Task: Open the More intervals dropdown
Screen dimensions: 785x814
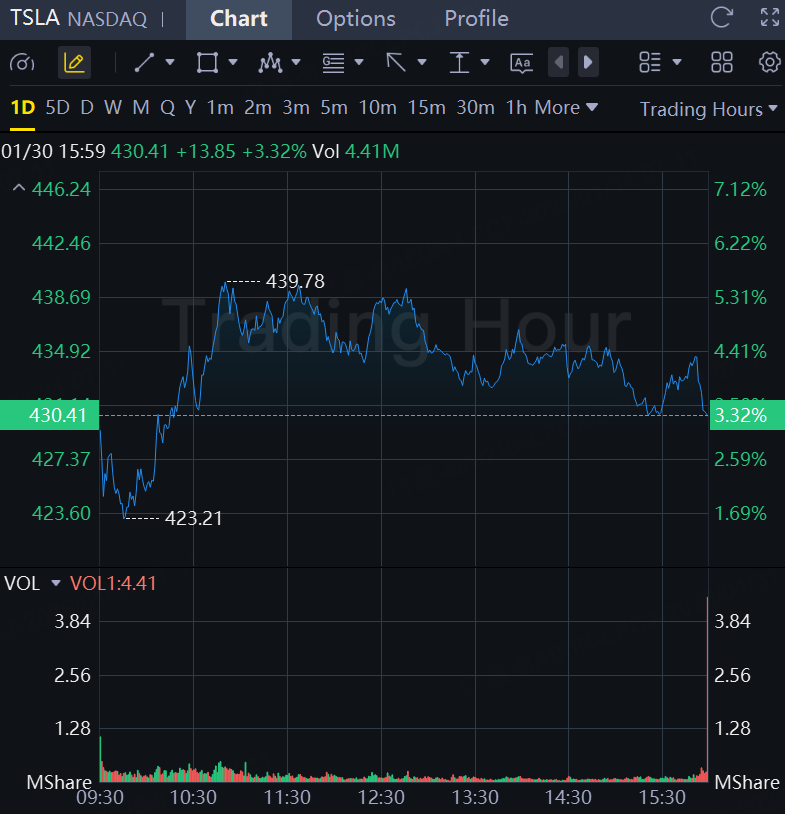Action: point(566,108)
